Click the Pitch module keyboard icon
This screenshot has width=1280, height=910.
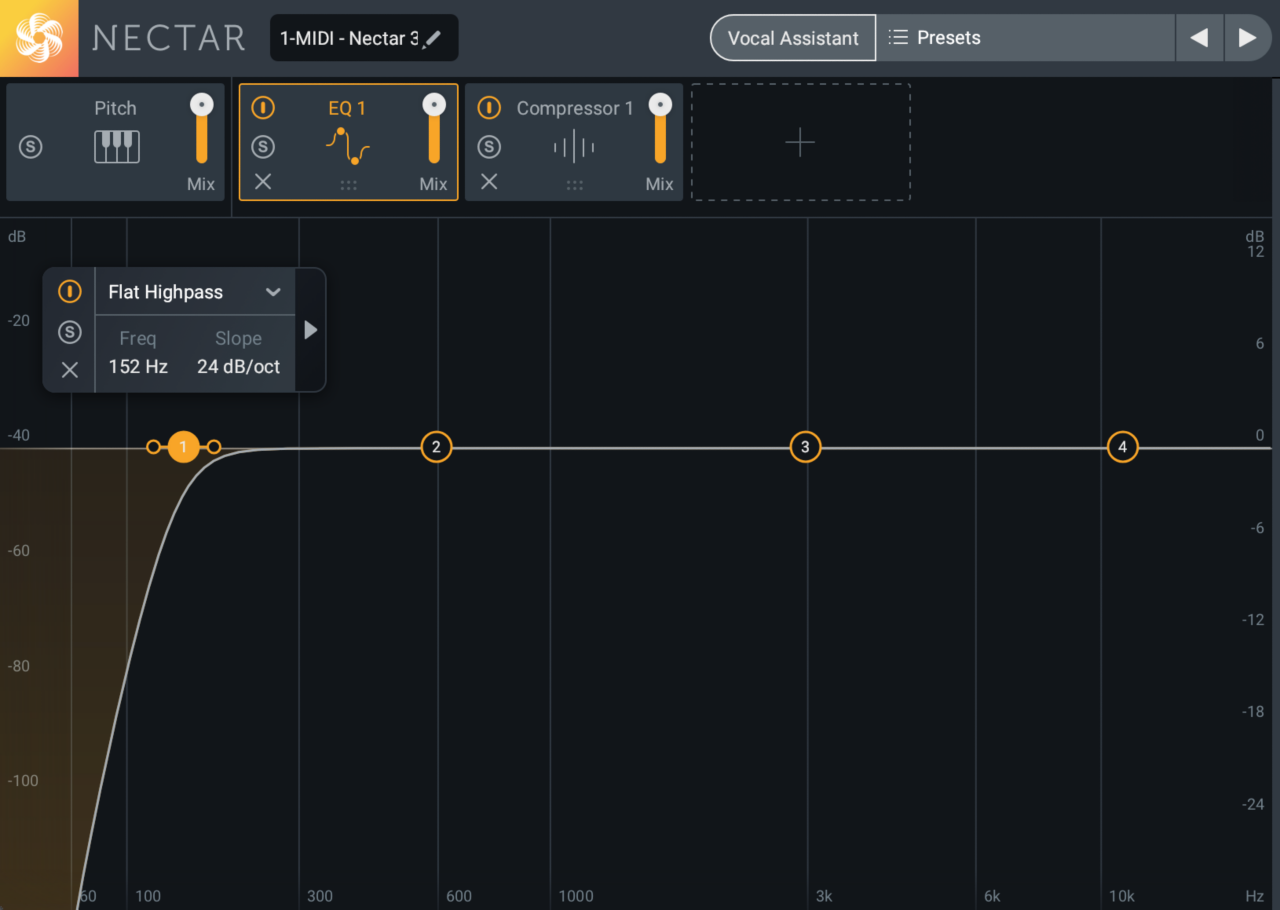click(116, 147)
